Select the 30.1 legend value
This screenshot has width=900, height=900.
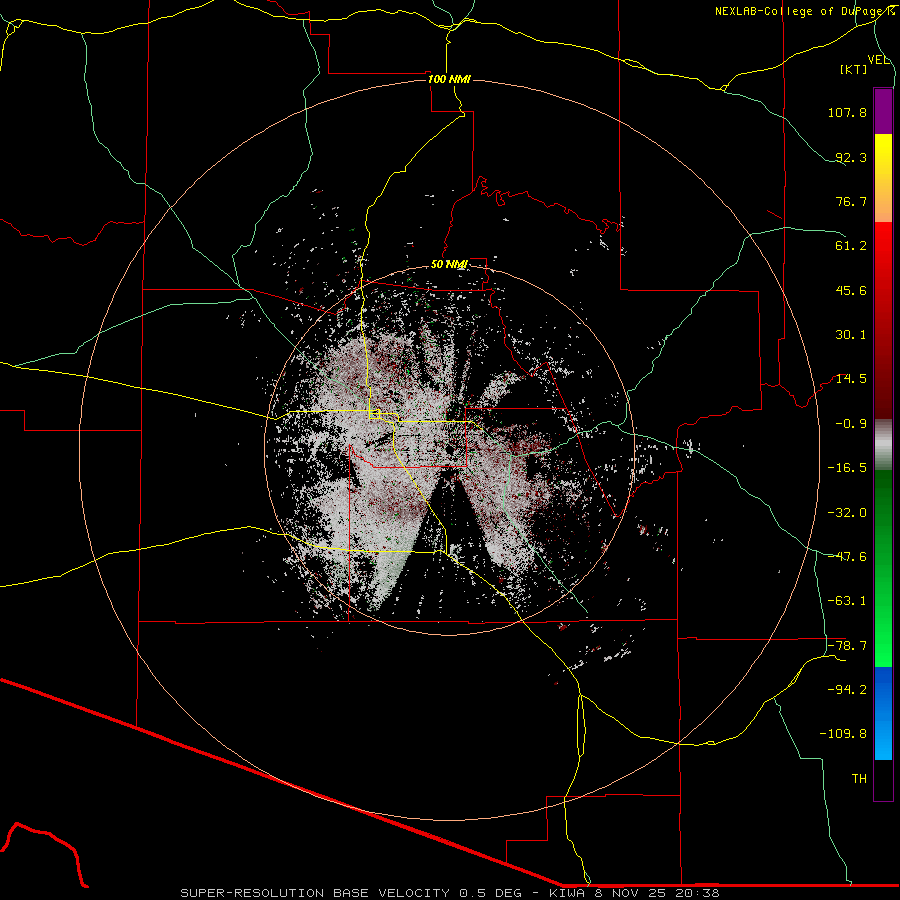851,335
